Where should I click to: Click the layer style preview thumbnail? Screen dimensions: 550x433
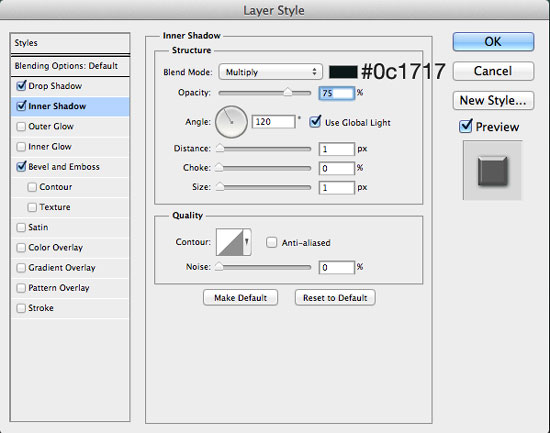point(492,171)
